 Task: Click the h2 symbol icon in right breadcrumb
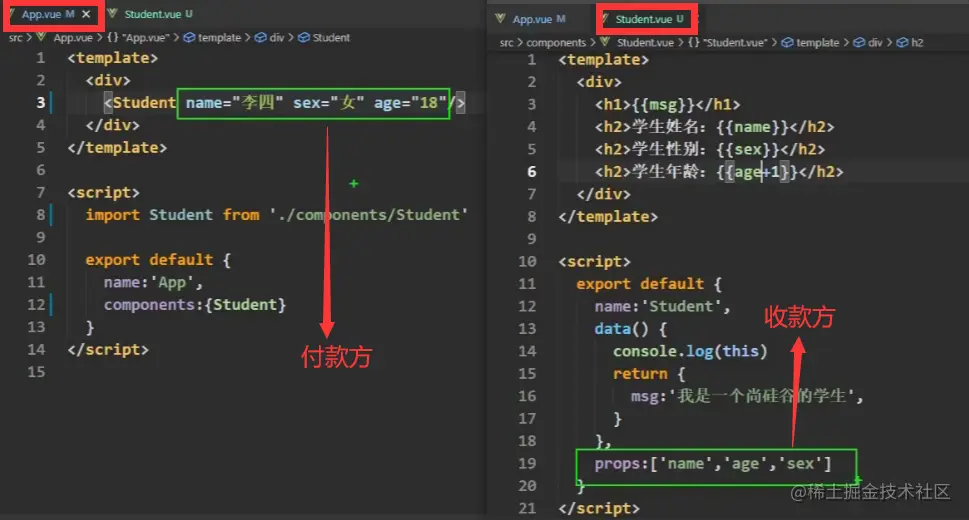[x=902, y=43]
